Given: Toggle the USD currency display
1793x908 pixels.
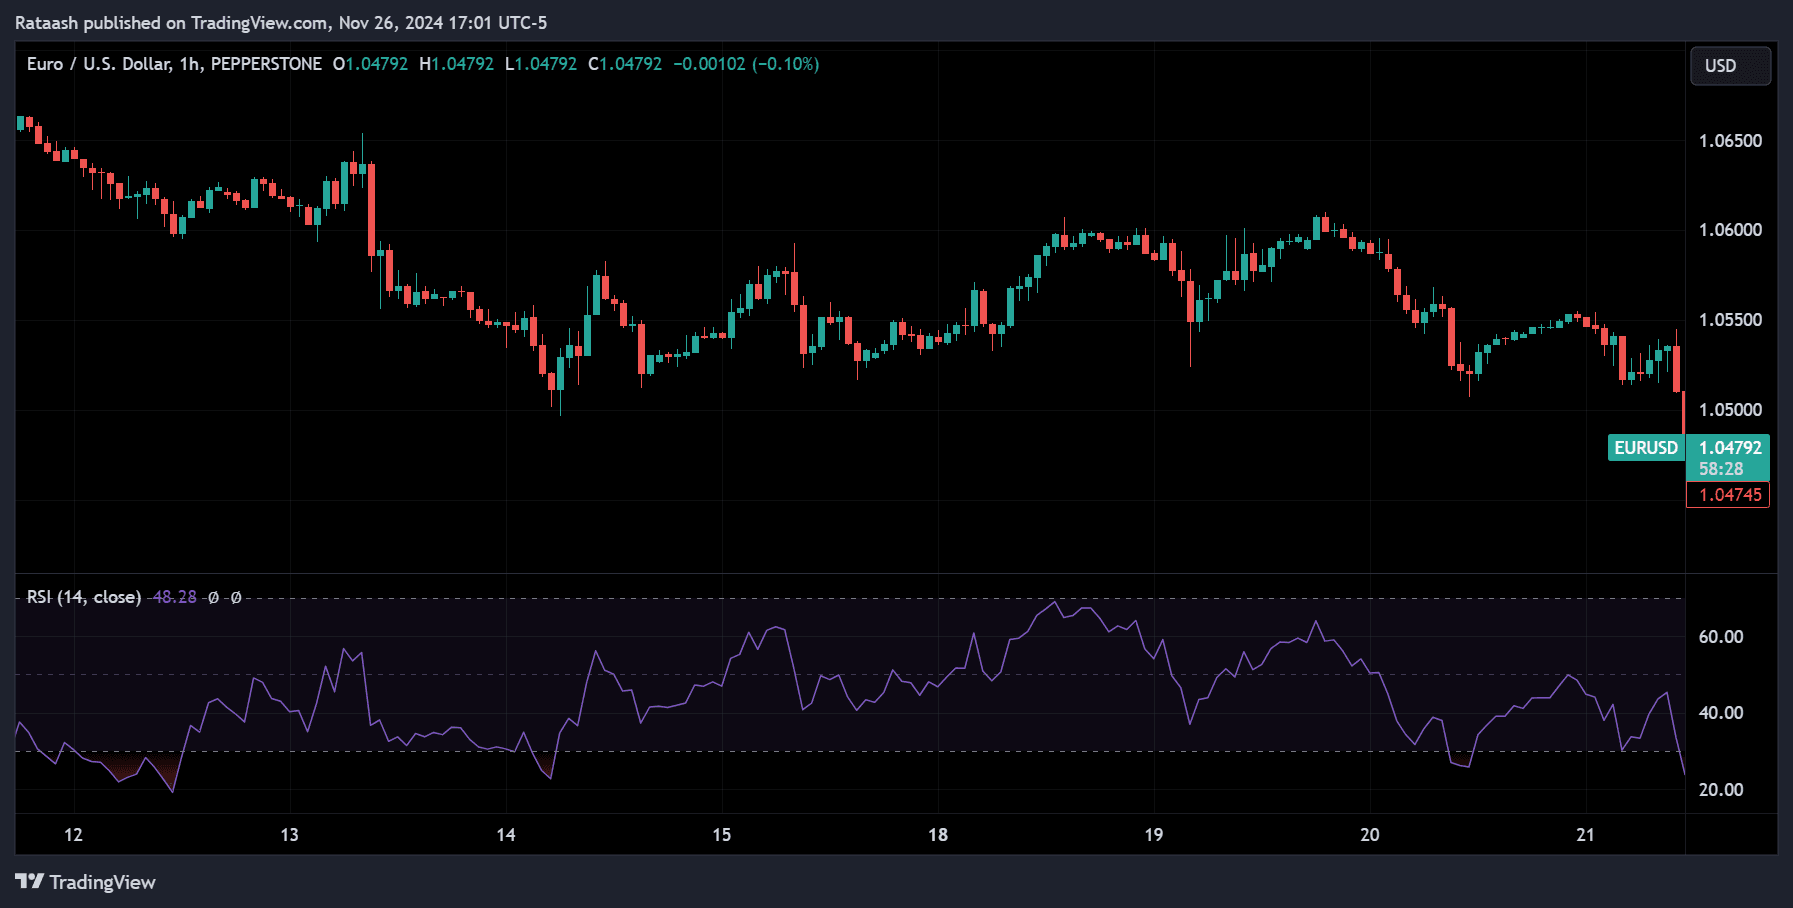Looking at the screenshot, I should [x=1730, y=66].
